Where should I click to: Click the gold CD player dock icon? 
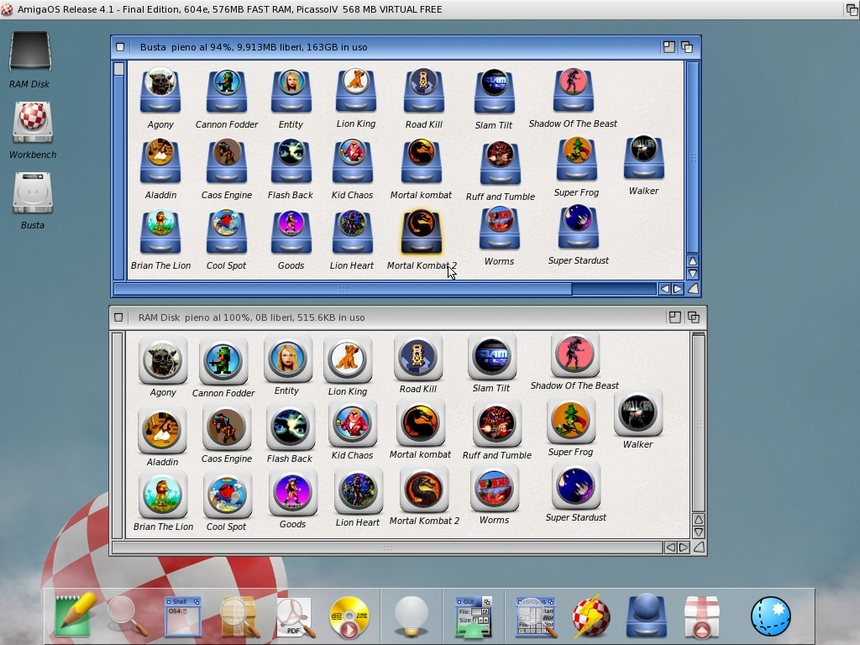click(x=349, y=617)
